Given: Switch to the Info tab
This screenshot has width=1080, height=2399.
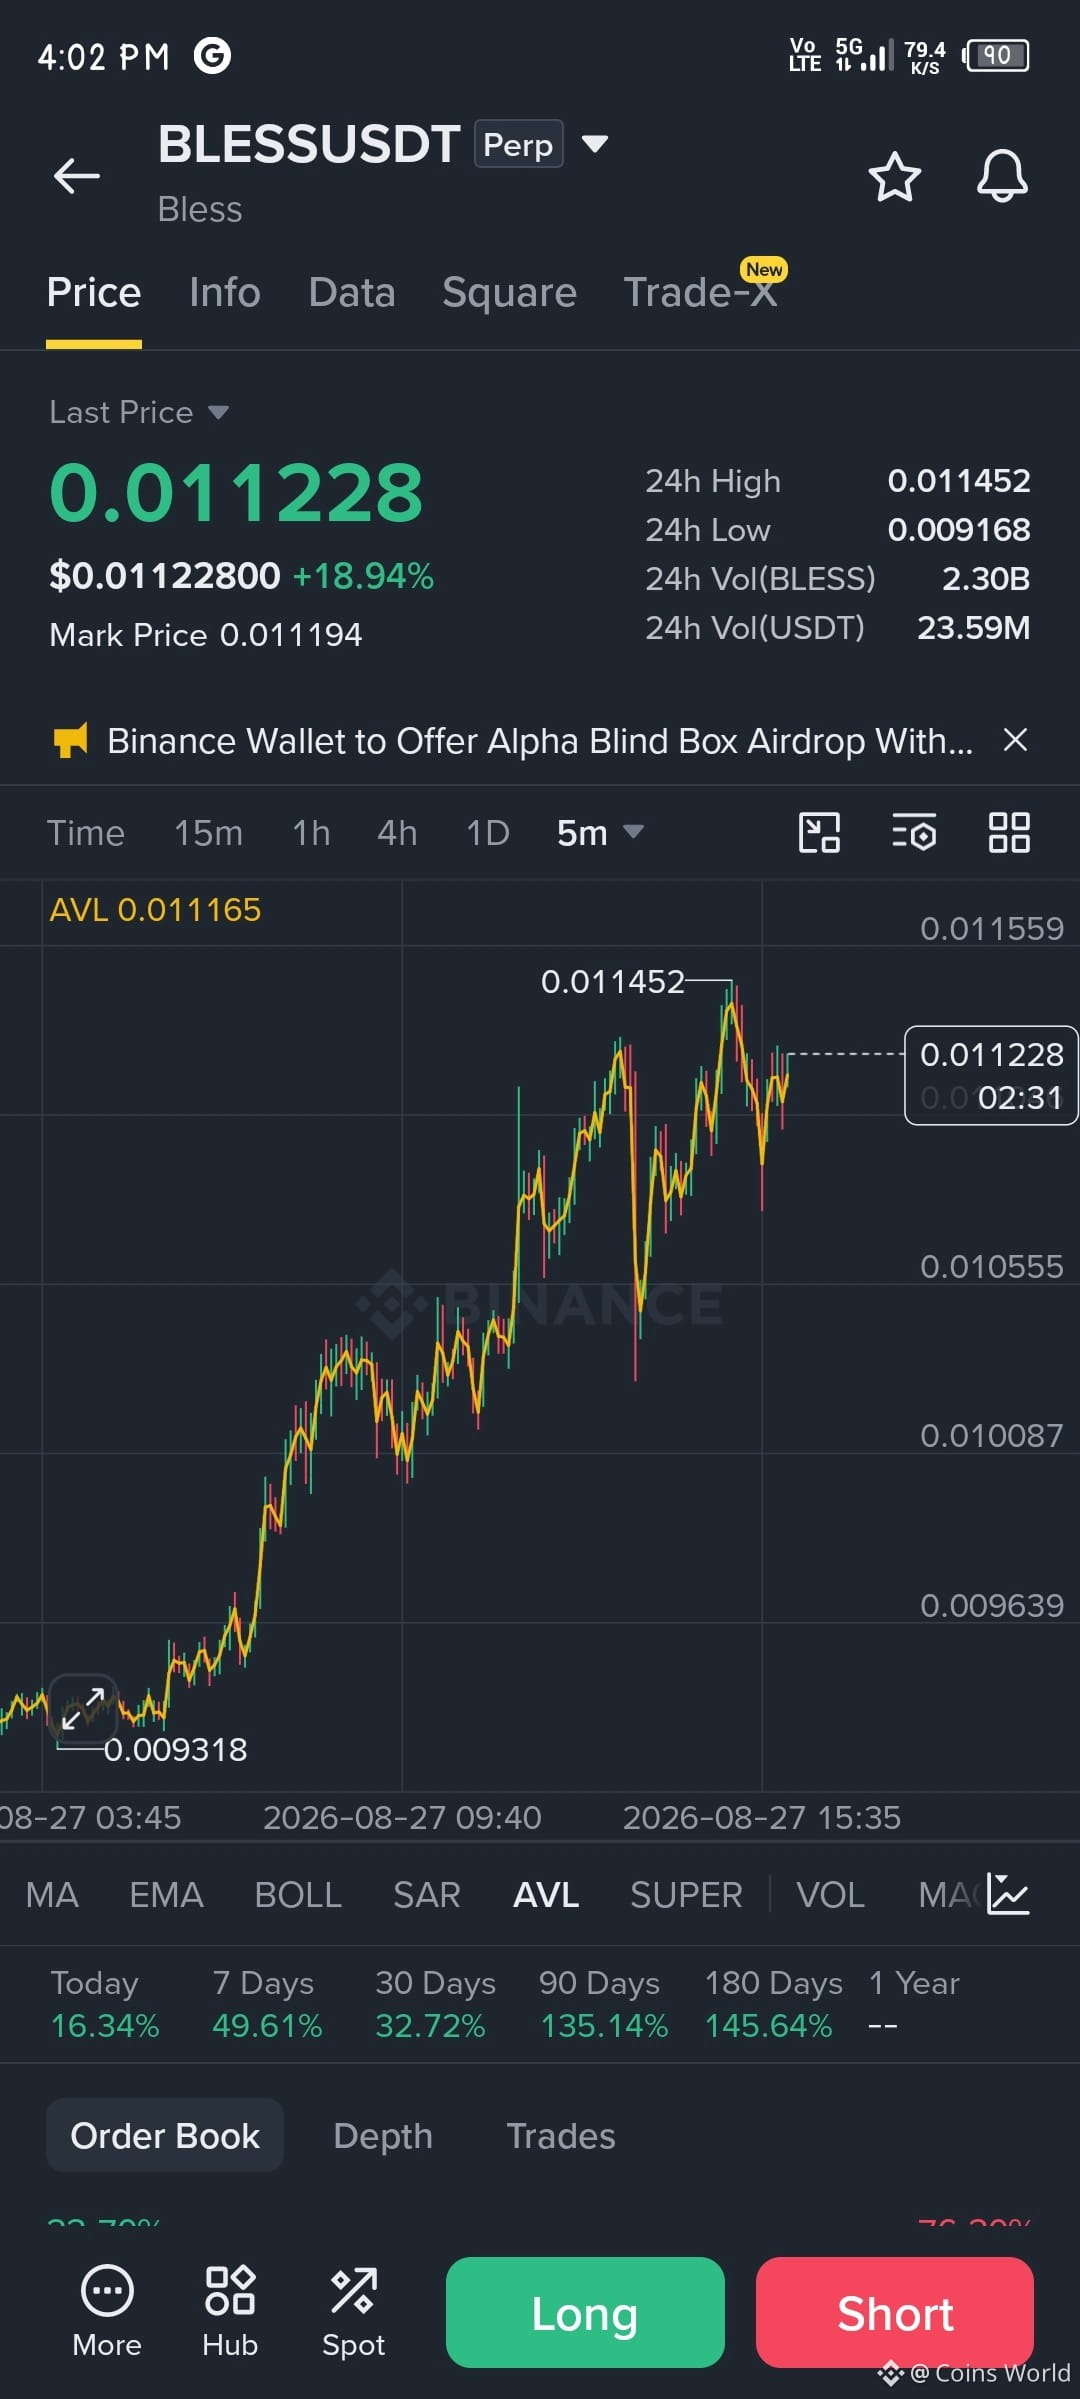Looking at the screenshot, I should 225,292.
